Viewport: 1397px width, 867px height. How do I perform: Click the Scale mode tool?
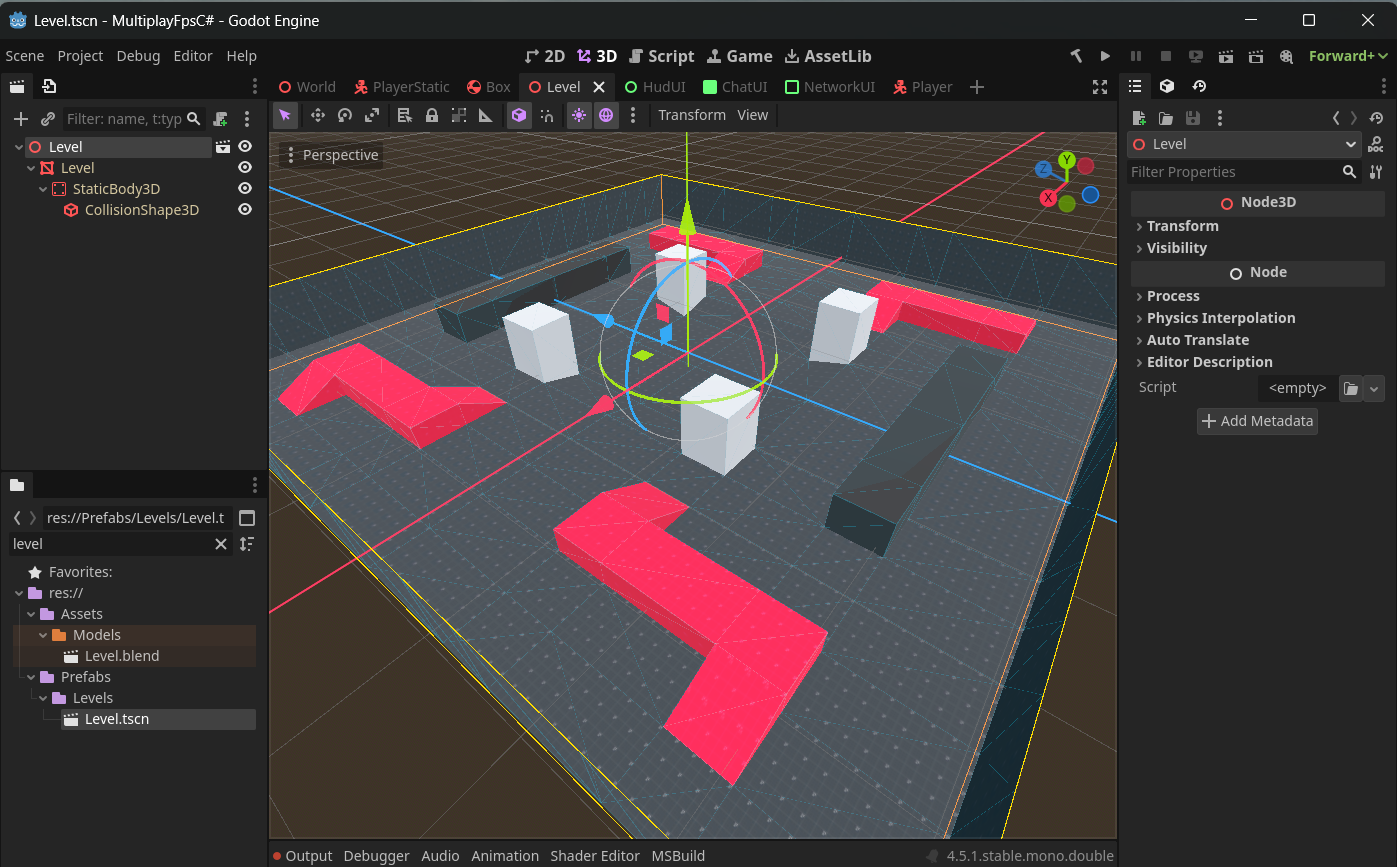click(371, 115)
